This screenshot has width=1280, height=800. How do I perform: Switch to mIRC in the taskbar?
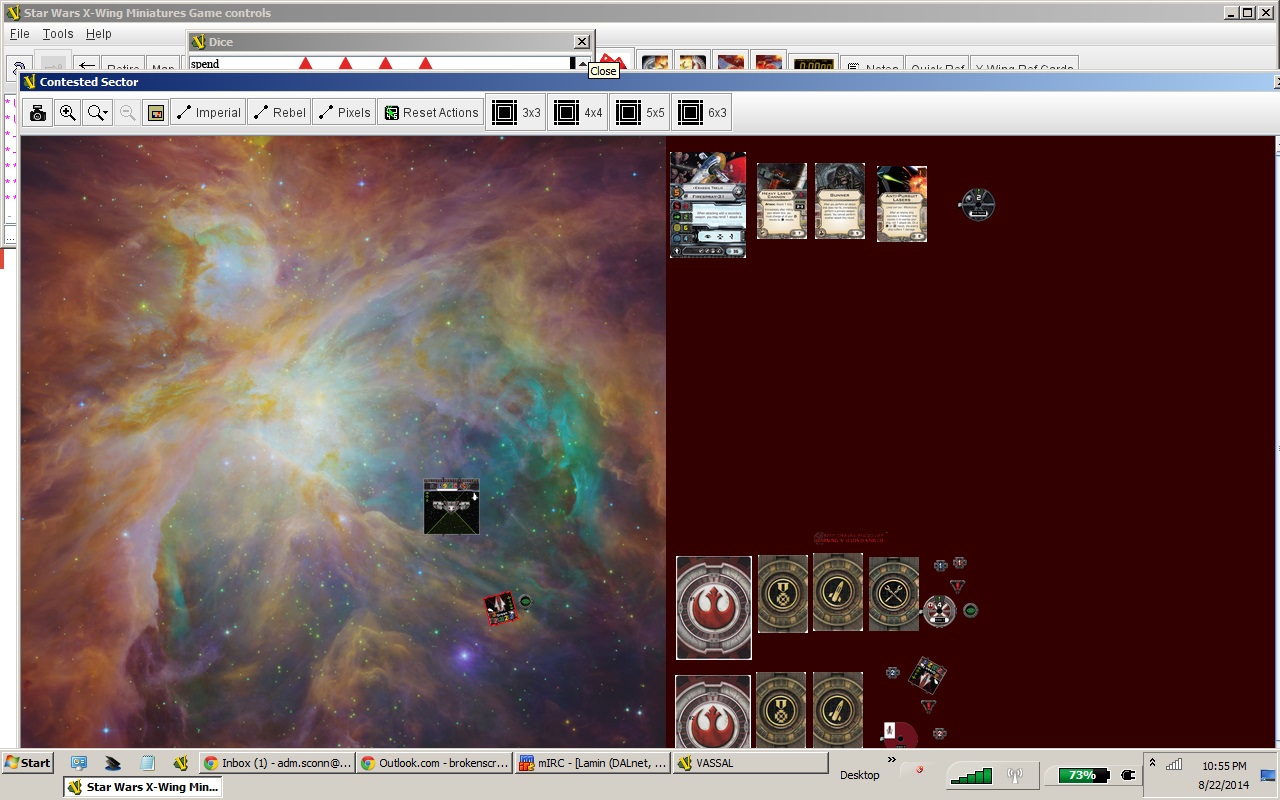pos(590,763)
